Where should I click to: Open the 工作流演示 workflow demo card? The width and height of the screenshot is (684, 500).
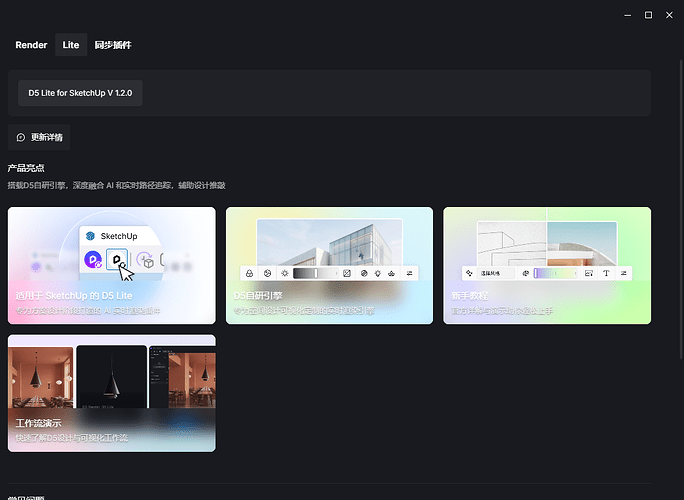tap(112, 393)
